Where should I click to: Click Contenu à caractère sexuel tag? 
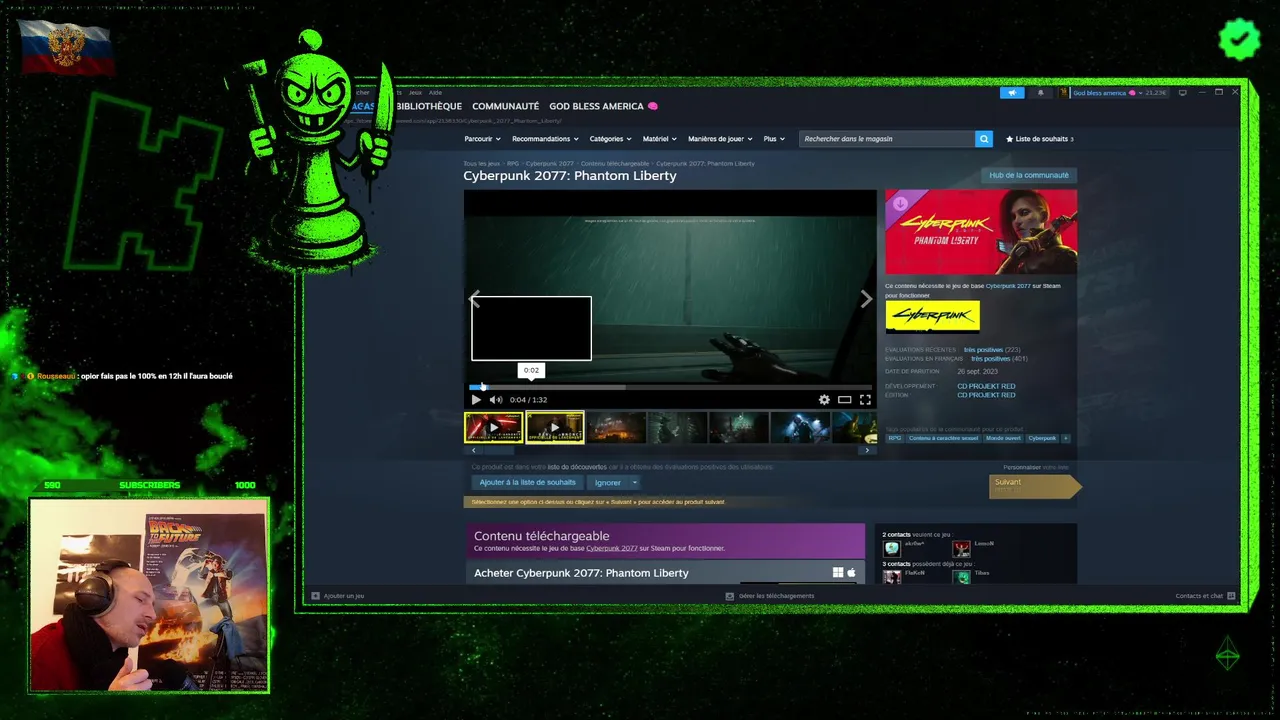[x=943, y=438]
